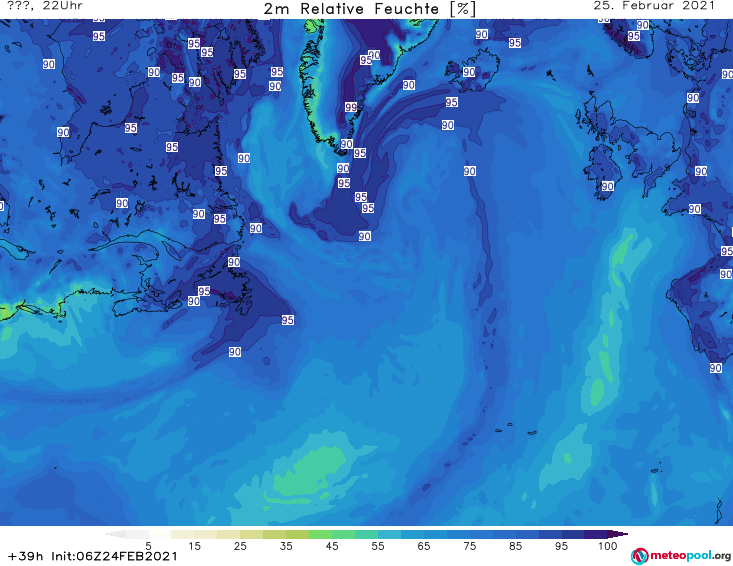Click the meteopool.org logo

[x=681, y=556]
